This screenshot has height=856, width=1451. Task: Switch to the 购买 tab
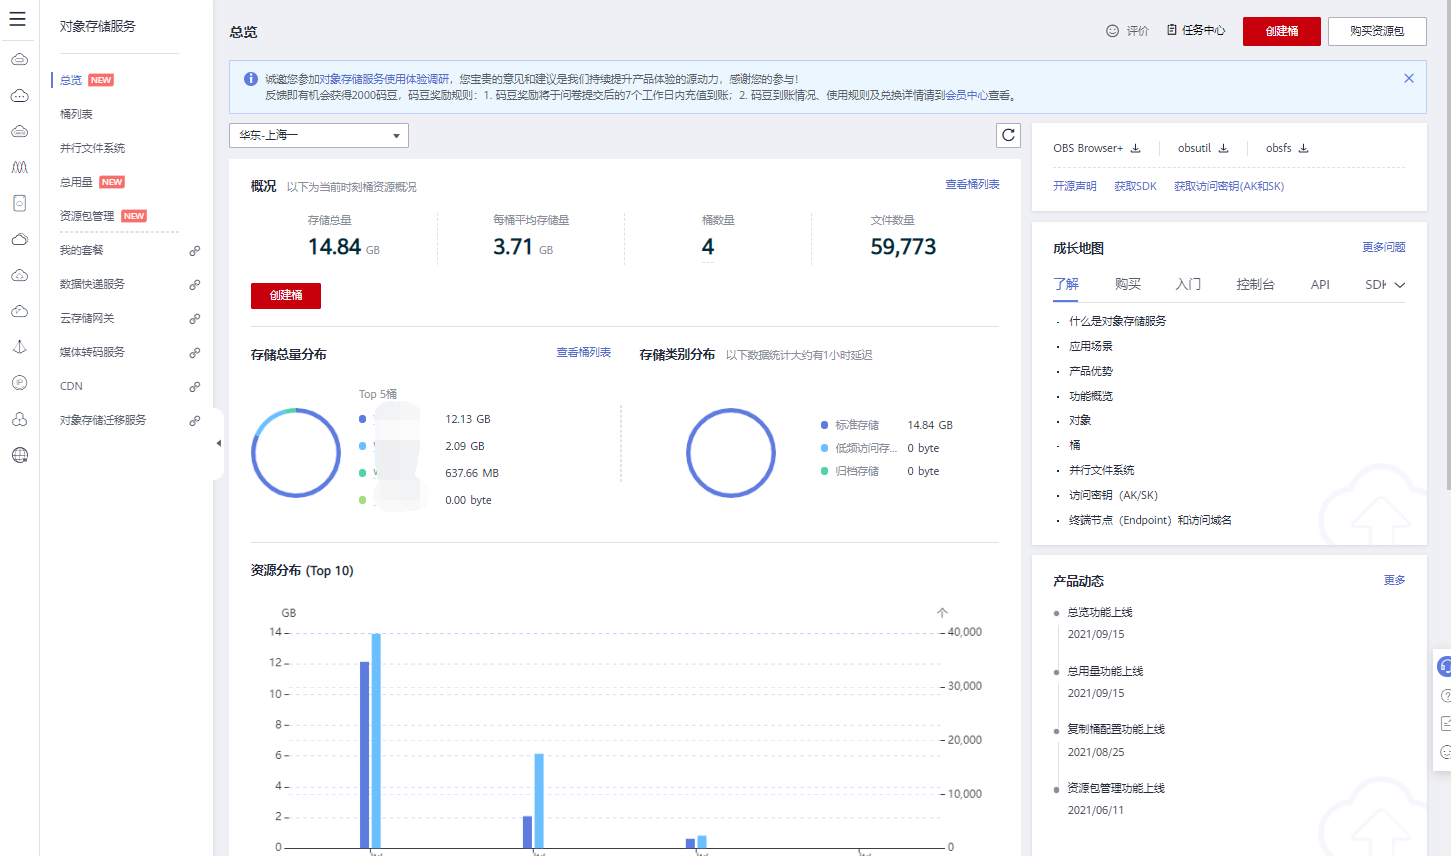click(1128, 284)
